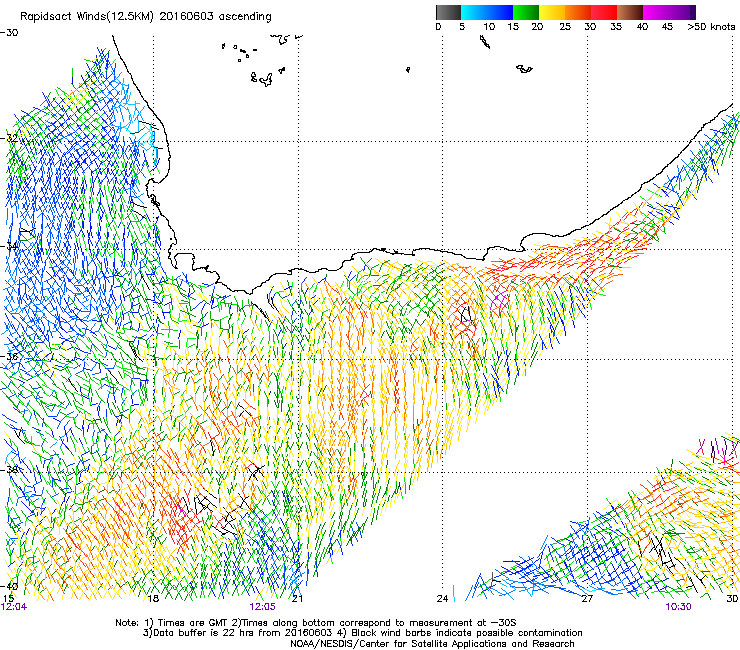740x650 pixels.
Task: Click the yellow 20-25 knots legend swatch
Action: click(x=552, y=12)
